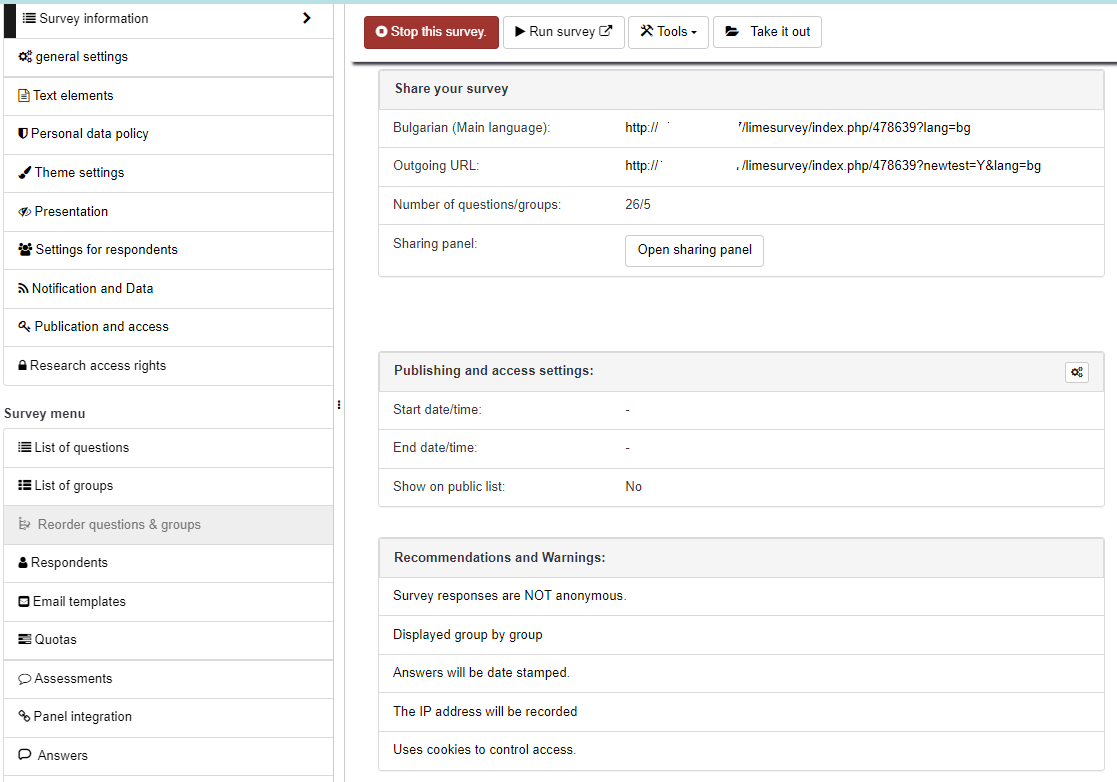Open the general settings menu item
1117x782 pixels.
(x=168, y=57)
